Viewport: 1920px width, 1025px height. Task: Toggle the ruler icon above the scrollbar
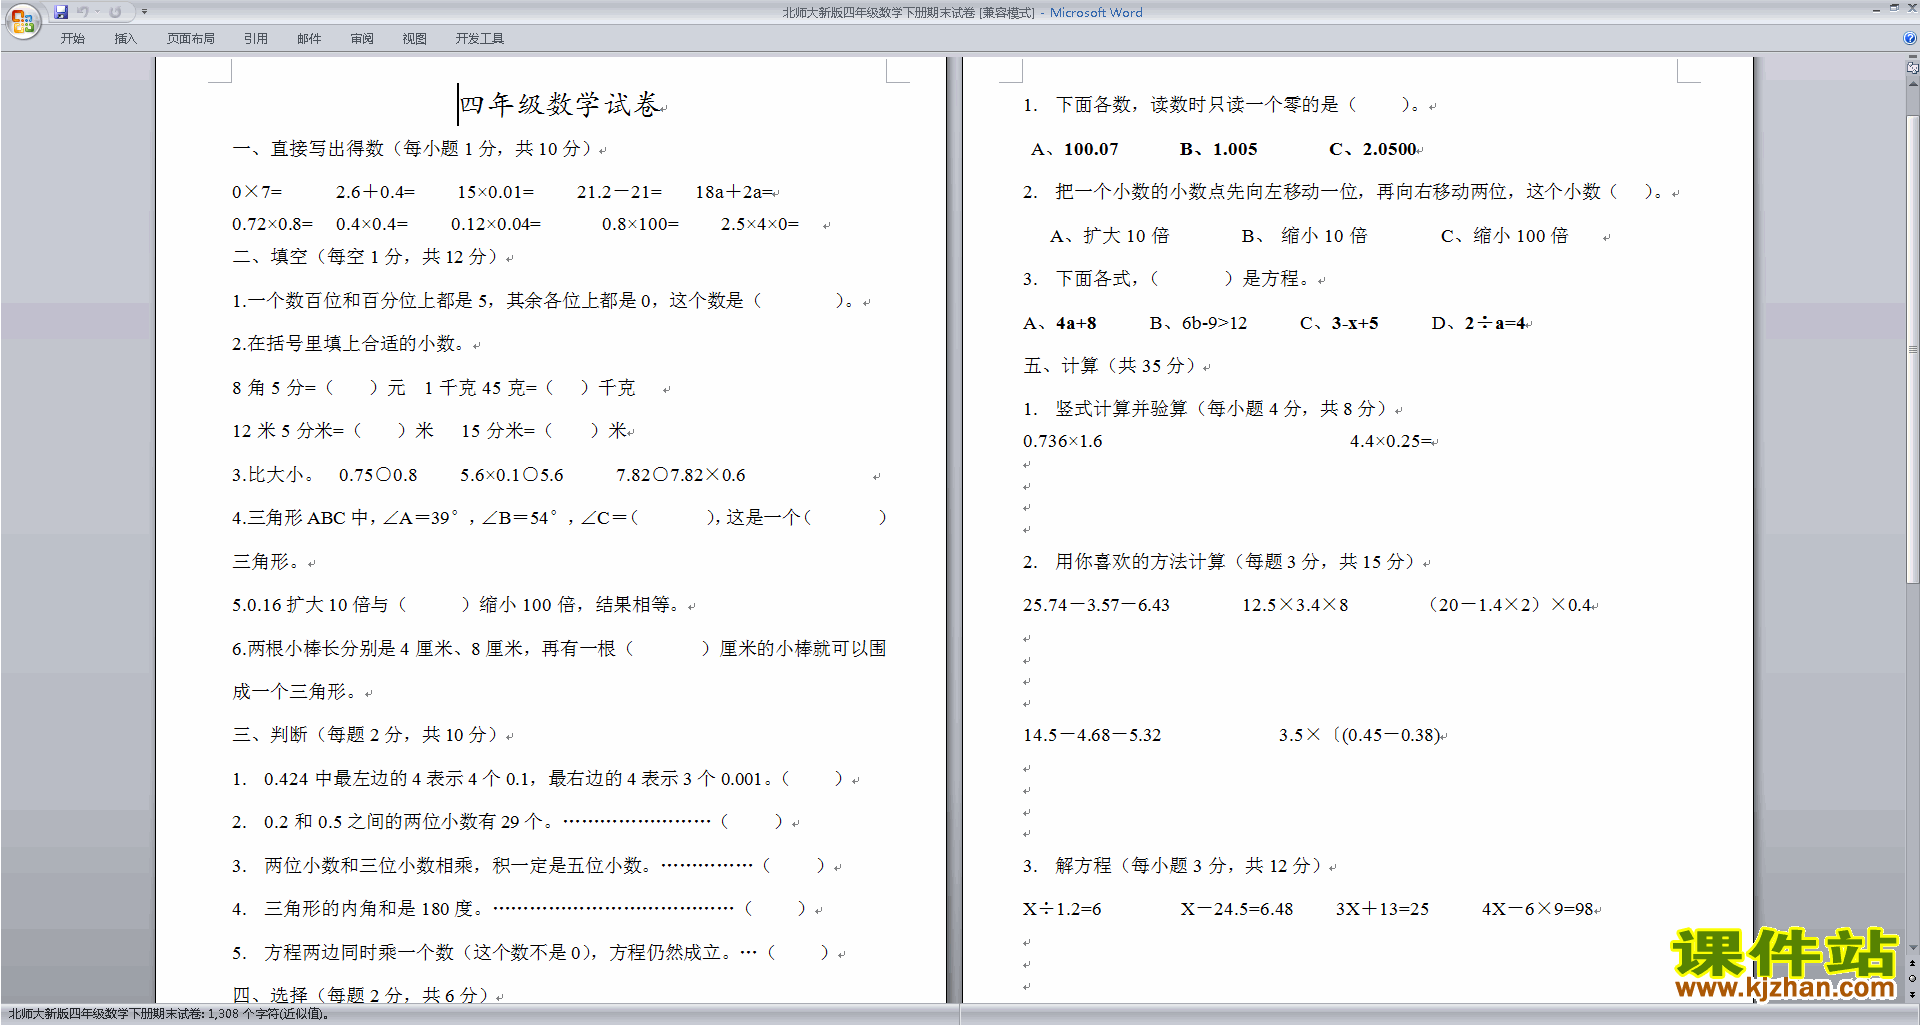[x=1912, y=68]
